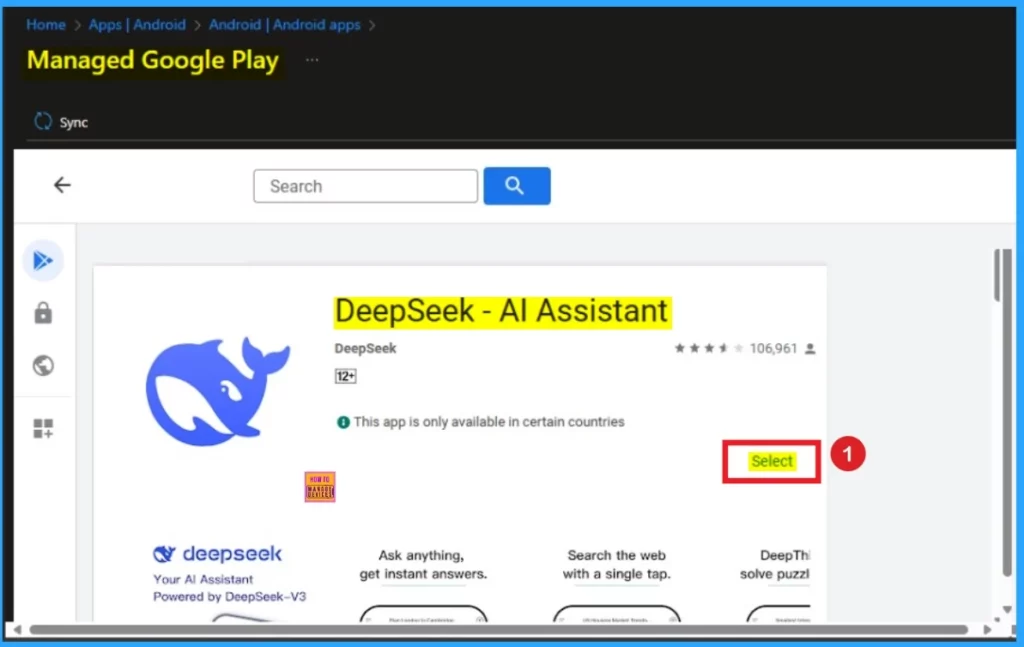Open the ellipsis menu beside Managed Google Play
The width and height of the screenshot is (1024, 647).
[x=312, y=60]
